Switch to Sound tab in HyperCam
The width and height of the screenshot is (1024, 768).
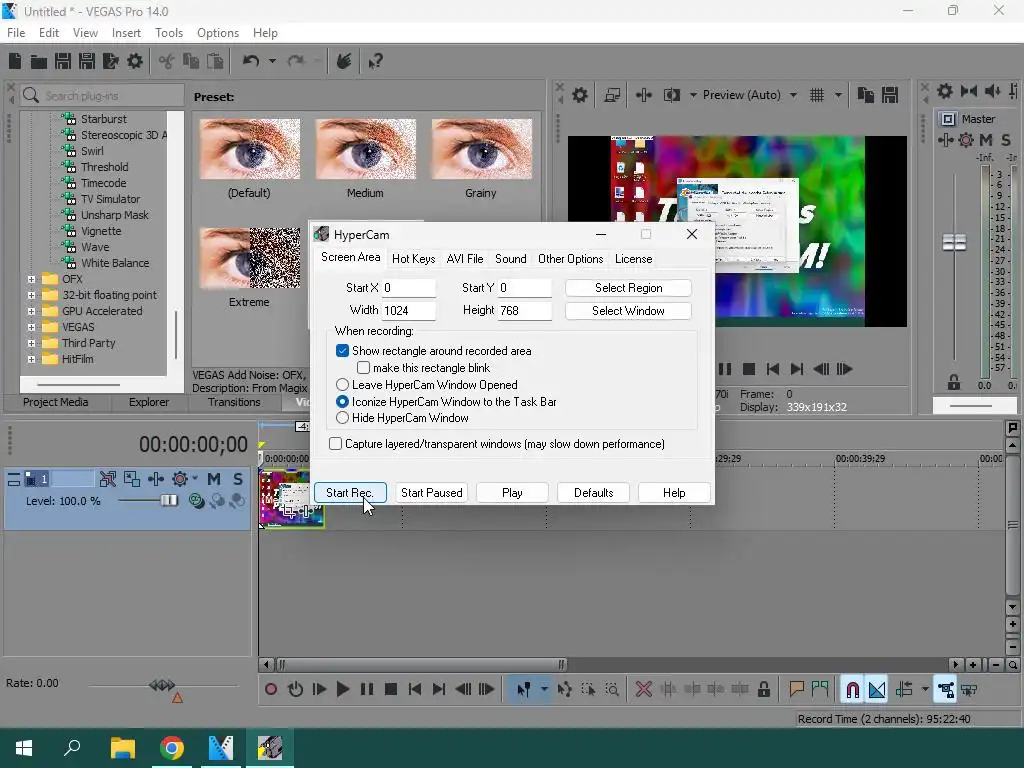[x=511, y=259]
